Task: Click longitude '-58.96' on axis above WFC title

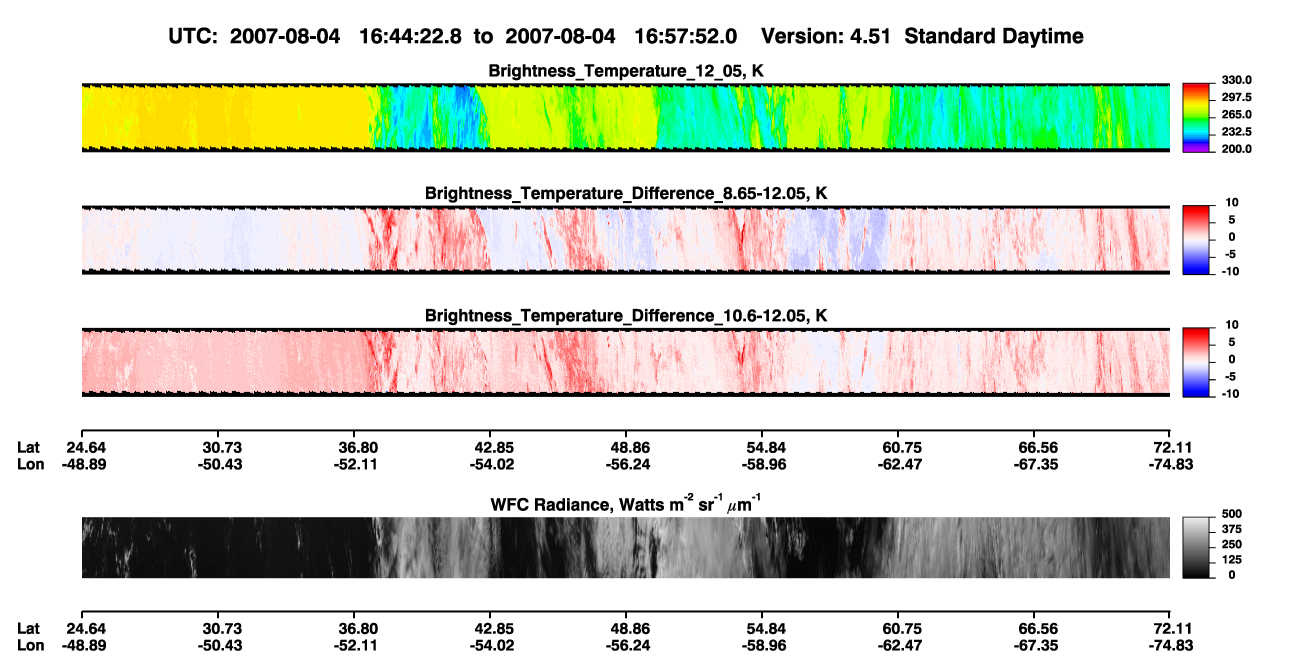Action: pyautogui.click(x=762, y=464)
